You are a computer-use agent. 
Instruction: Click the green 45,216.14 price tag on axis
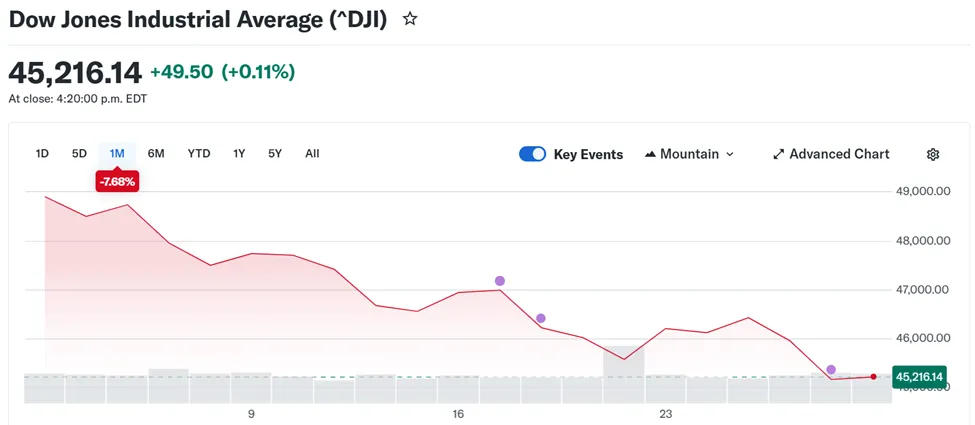919,376
